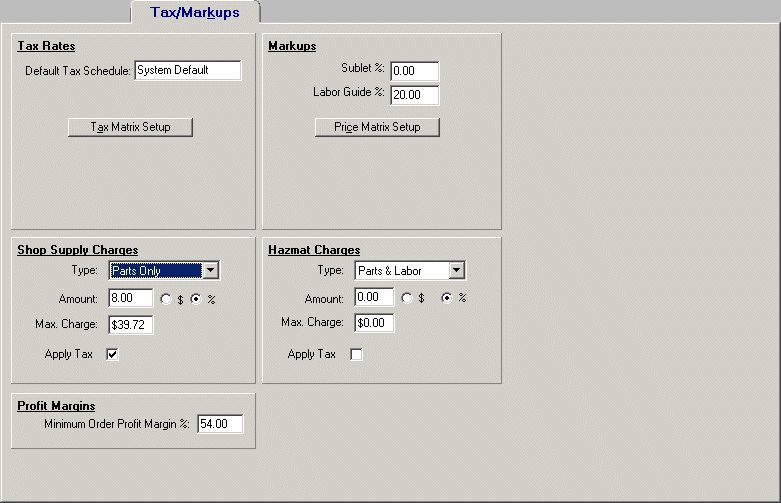The width and height of the screenshot is (781, 503).
Task: Click the Parts Only combo box text
Action: click(x=153, y=271)
